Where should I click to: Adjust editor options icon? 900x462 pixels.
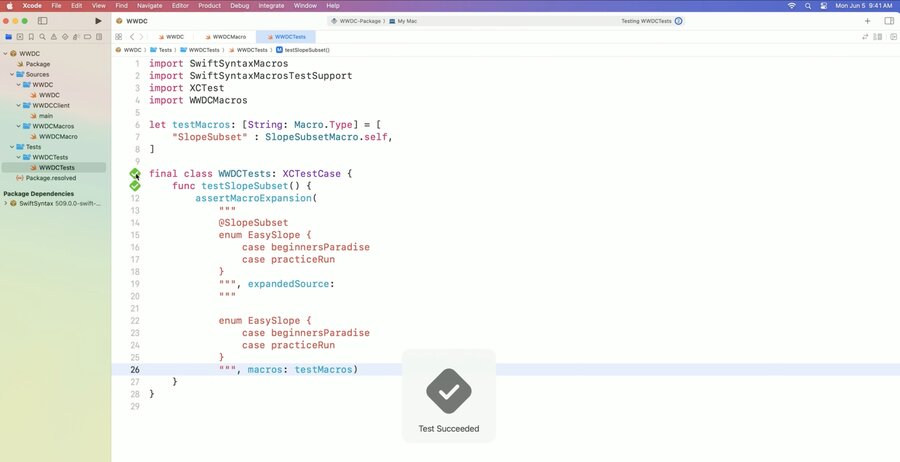(878, 37)
